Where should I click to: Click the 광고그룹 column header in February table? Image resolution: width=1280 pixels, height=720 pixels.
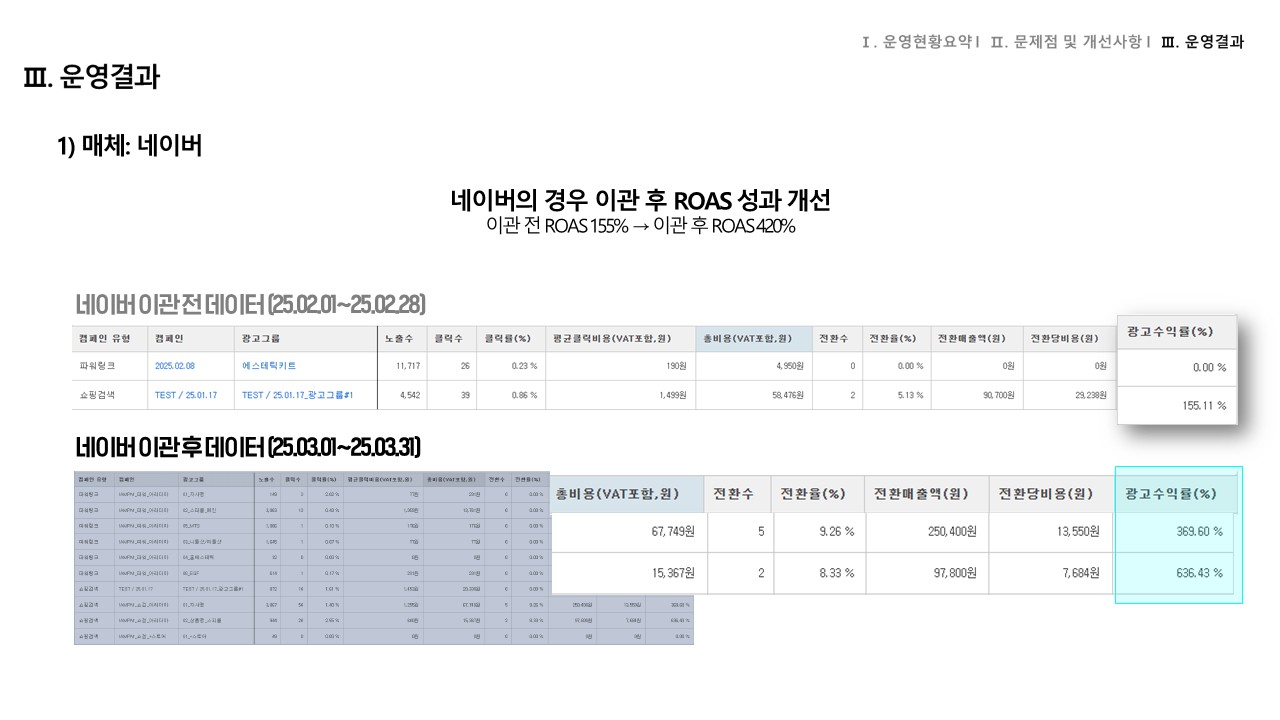point(261,339)
